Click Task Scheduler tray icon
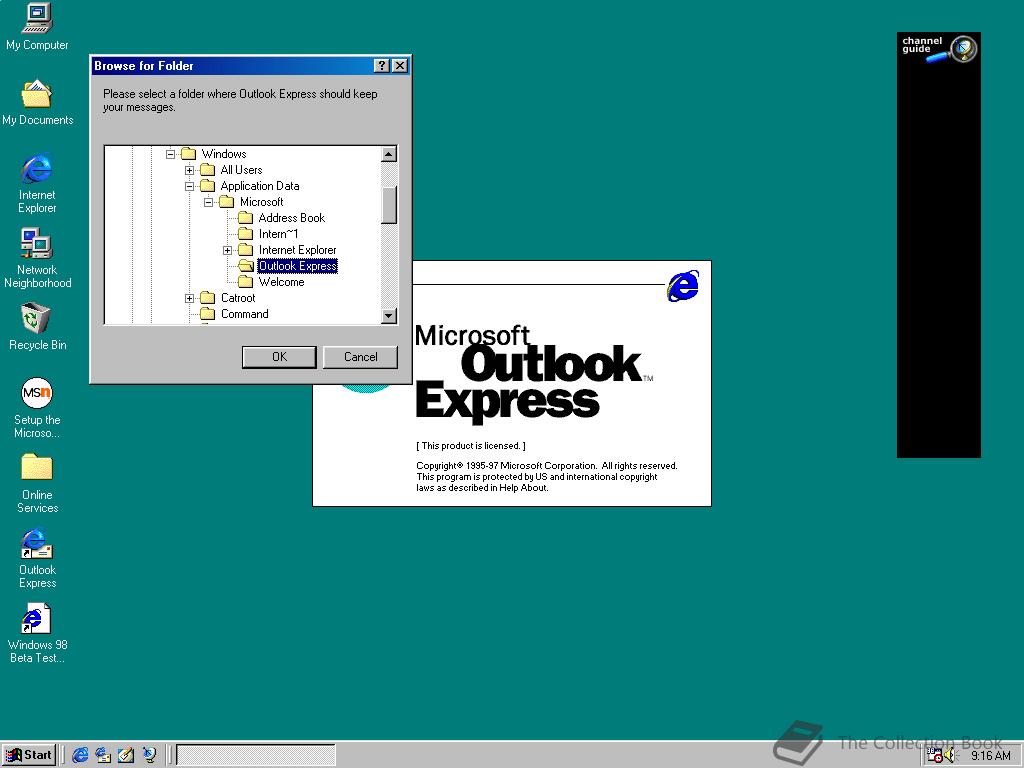 pyautogui.click(x=935, y=756)
